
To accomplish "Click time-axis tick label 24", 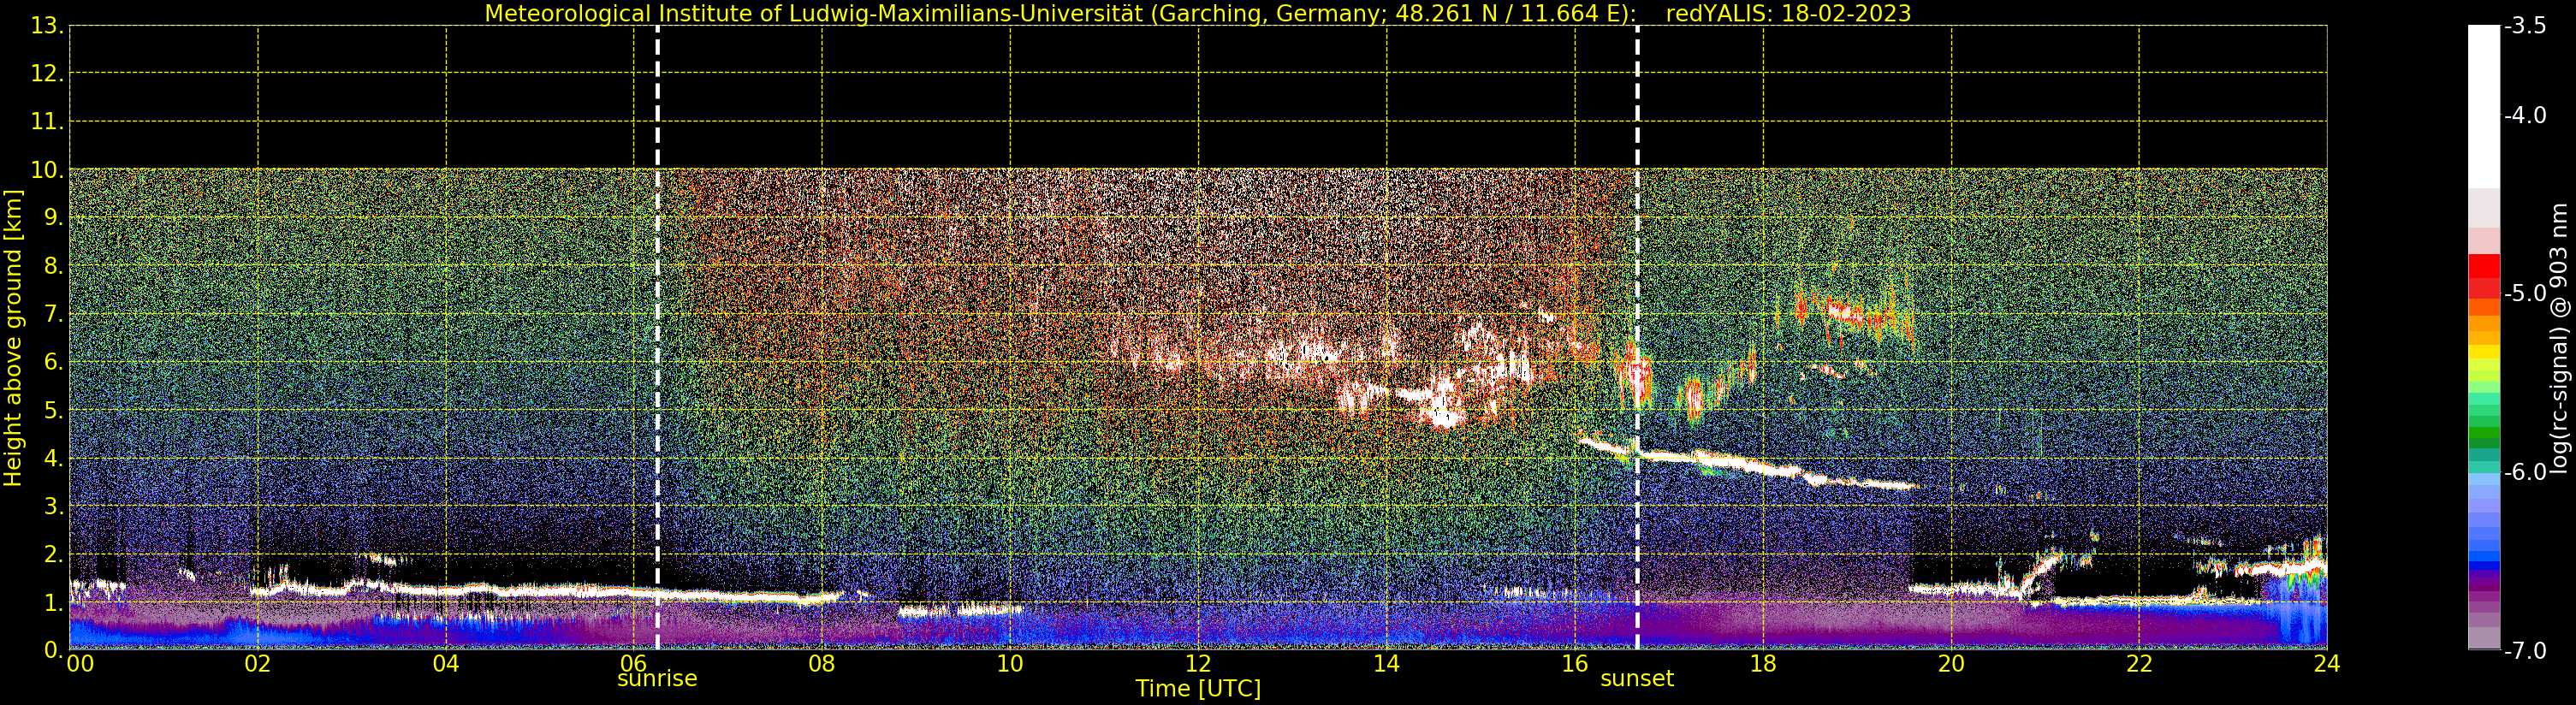I will 2327,664.
